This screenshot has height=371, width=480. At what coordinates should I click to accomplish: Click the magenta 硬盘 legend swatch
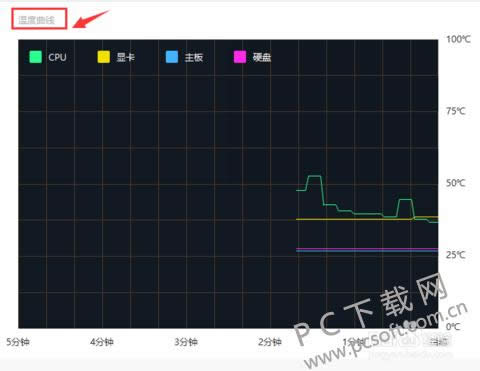[240, 57]
